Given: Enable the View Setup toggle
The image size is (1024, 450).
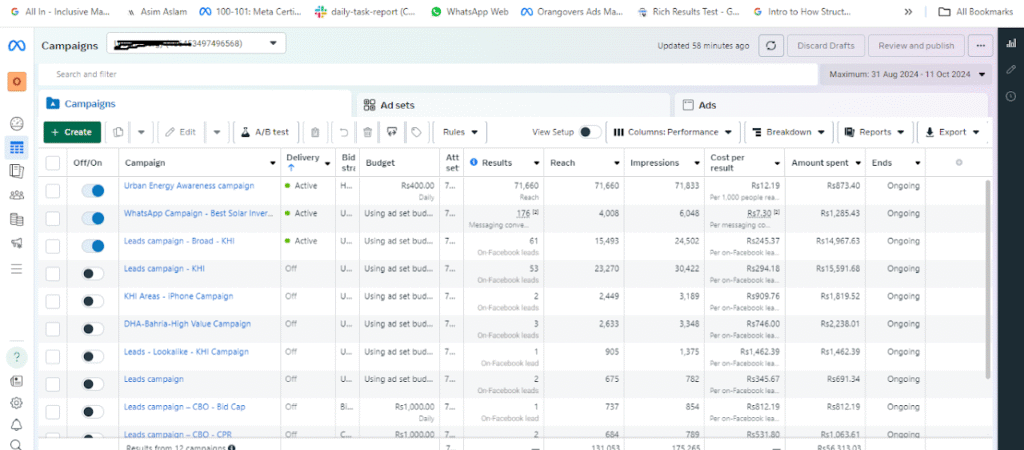Looking at the screenshot, I should [x=590, y=132].
